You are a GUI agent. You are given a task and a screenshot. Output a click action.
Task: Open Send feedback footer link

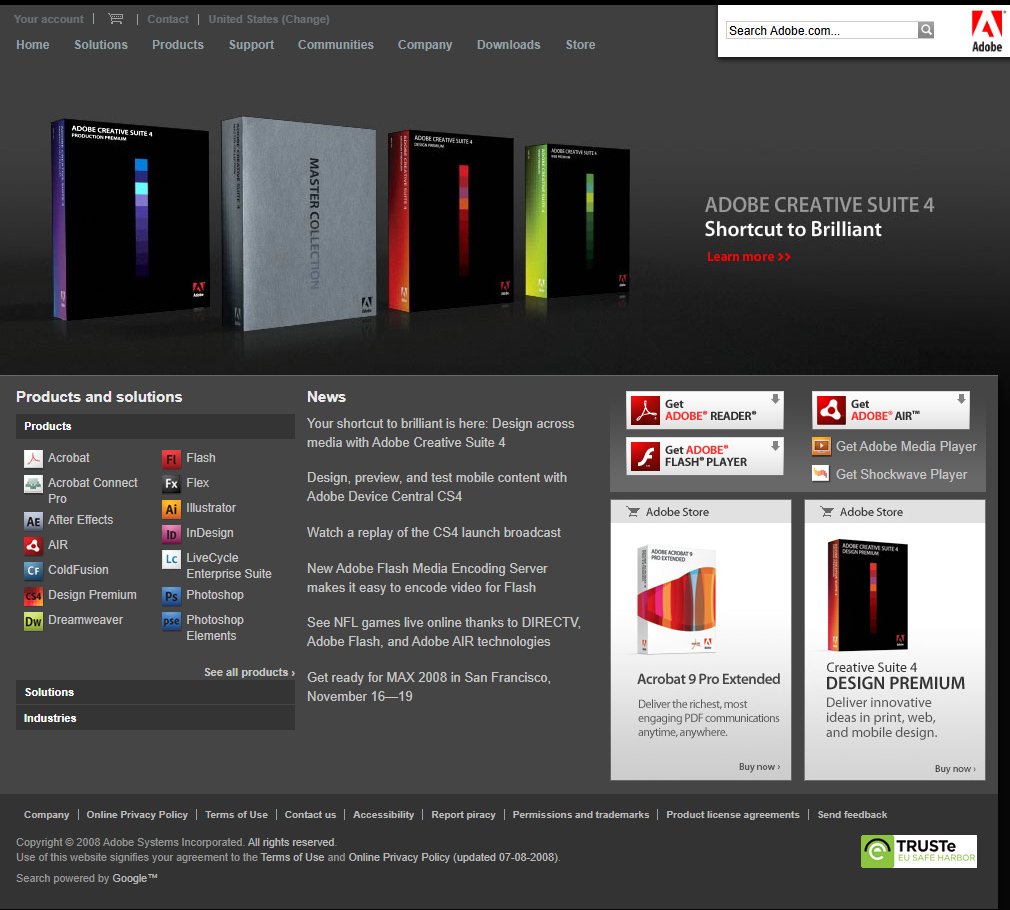coord(852,815)
